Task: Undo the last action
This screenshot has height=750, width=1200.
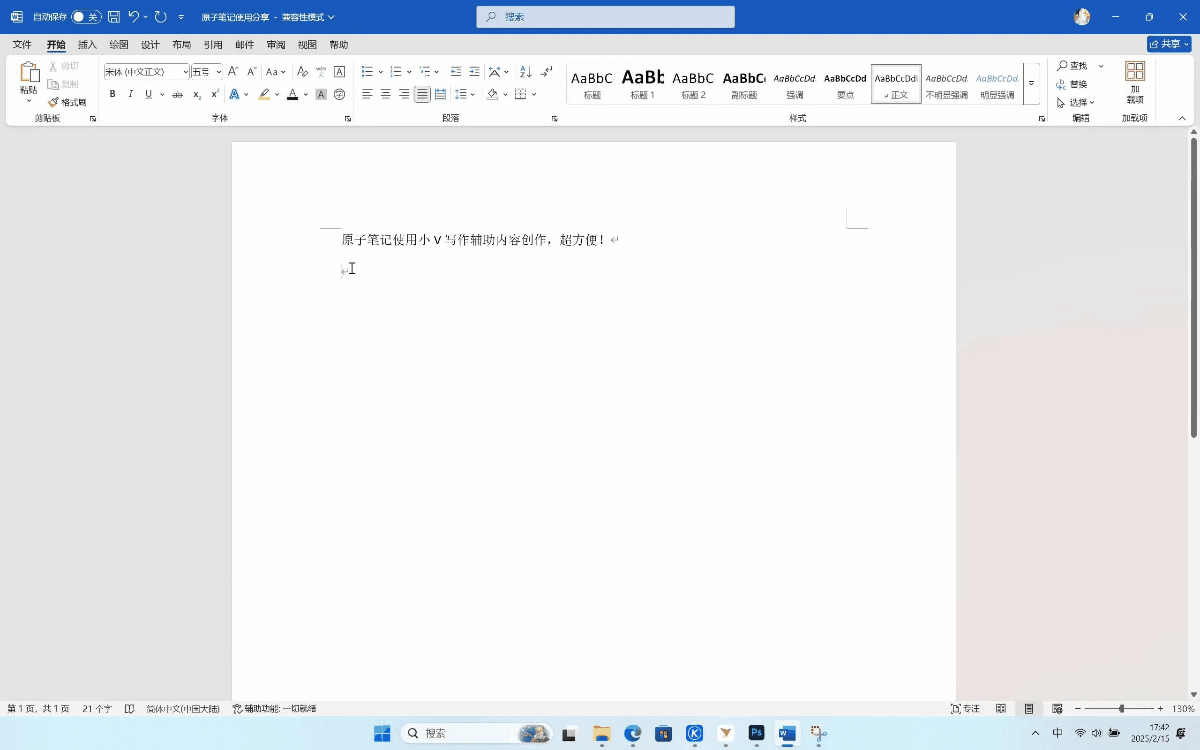Action: click(x=133, y=17)
